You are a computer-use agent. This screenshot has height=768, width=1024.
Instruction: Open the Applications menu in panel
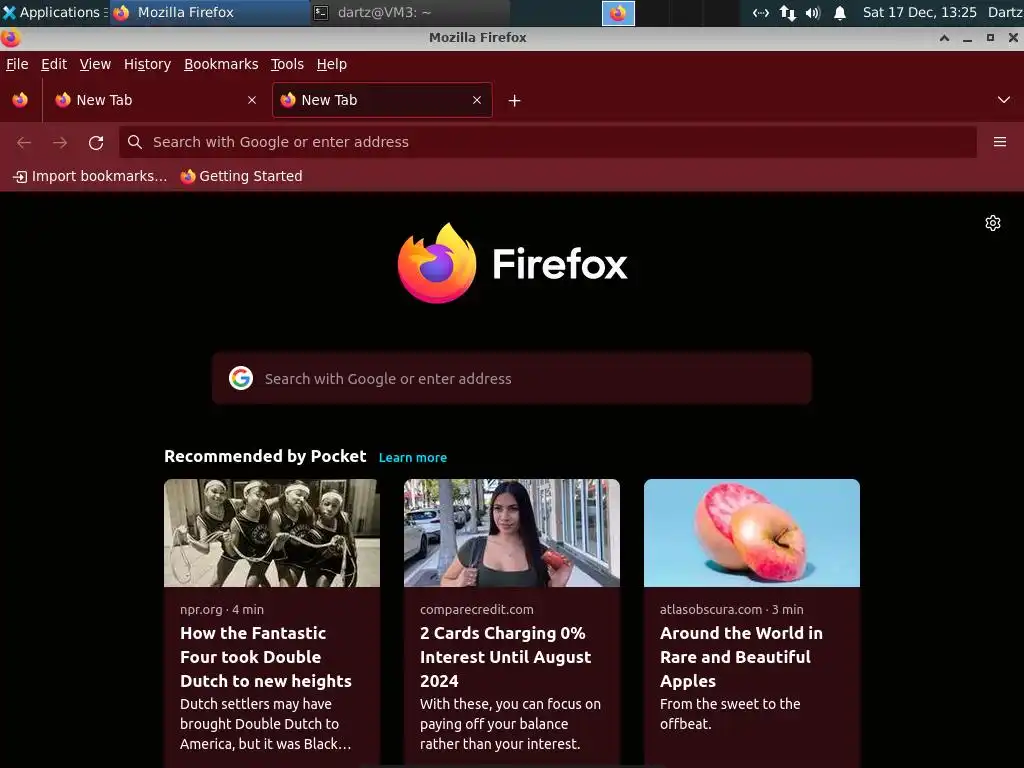tap(54, 12)
